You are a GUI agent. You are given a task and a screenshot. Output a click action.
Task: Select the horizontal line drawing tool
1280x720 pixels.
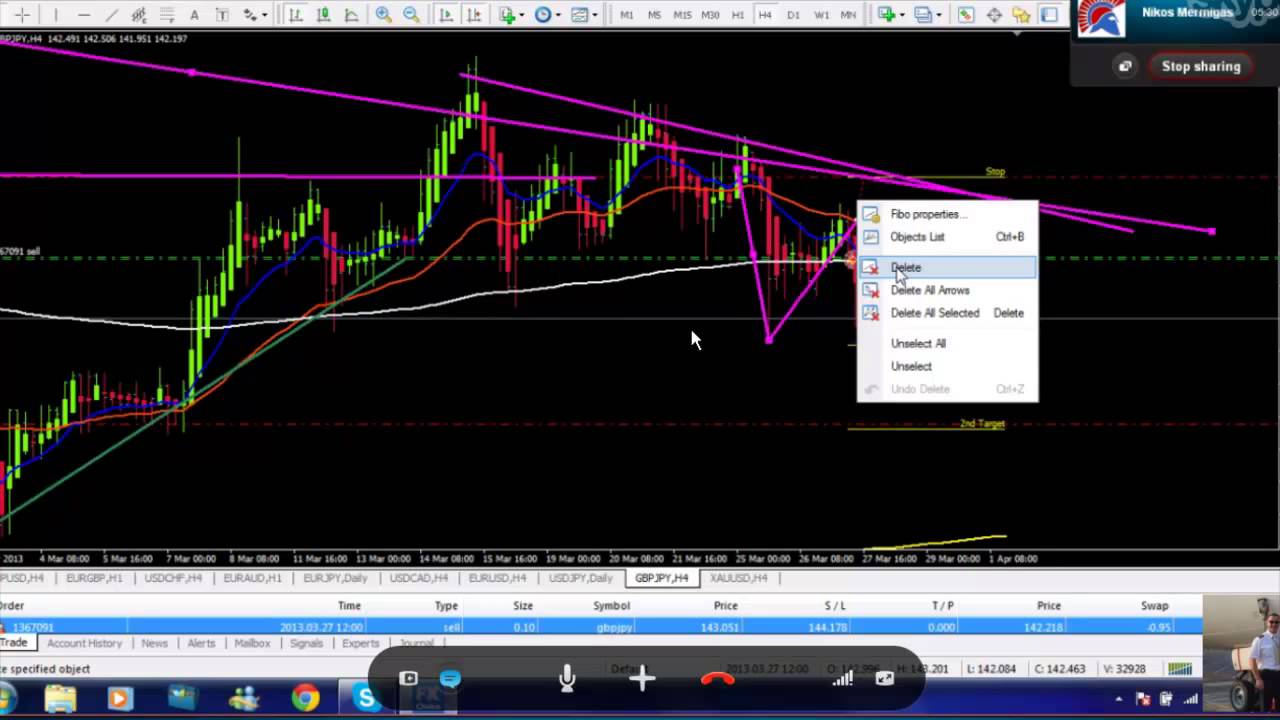tap(84, 15)
